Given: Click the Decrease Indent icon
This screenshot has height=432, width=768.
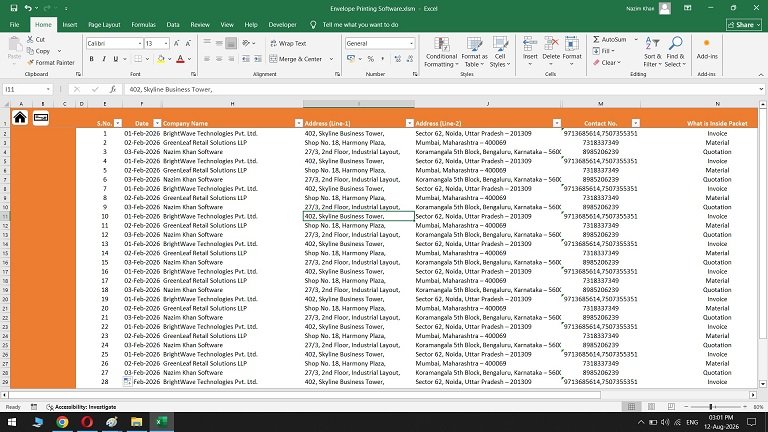Looking at the screenshot, I should tap(245, 59).
